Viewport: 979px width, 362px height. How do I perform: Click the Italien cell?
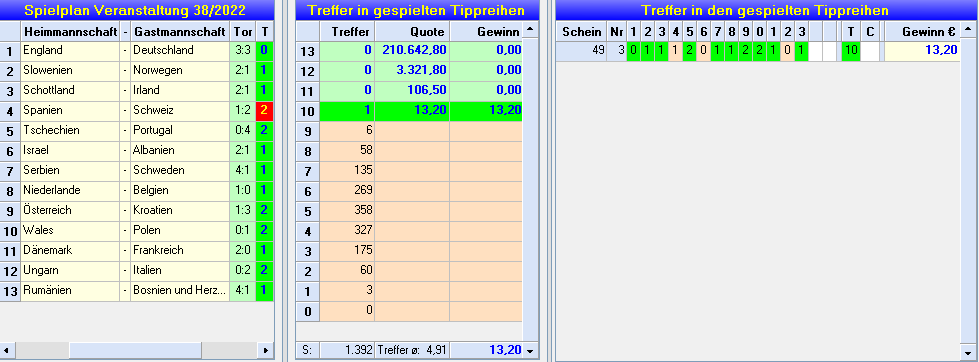click(180, 270)
